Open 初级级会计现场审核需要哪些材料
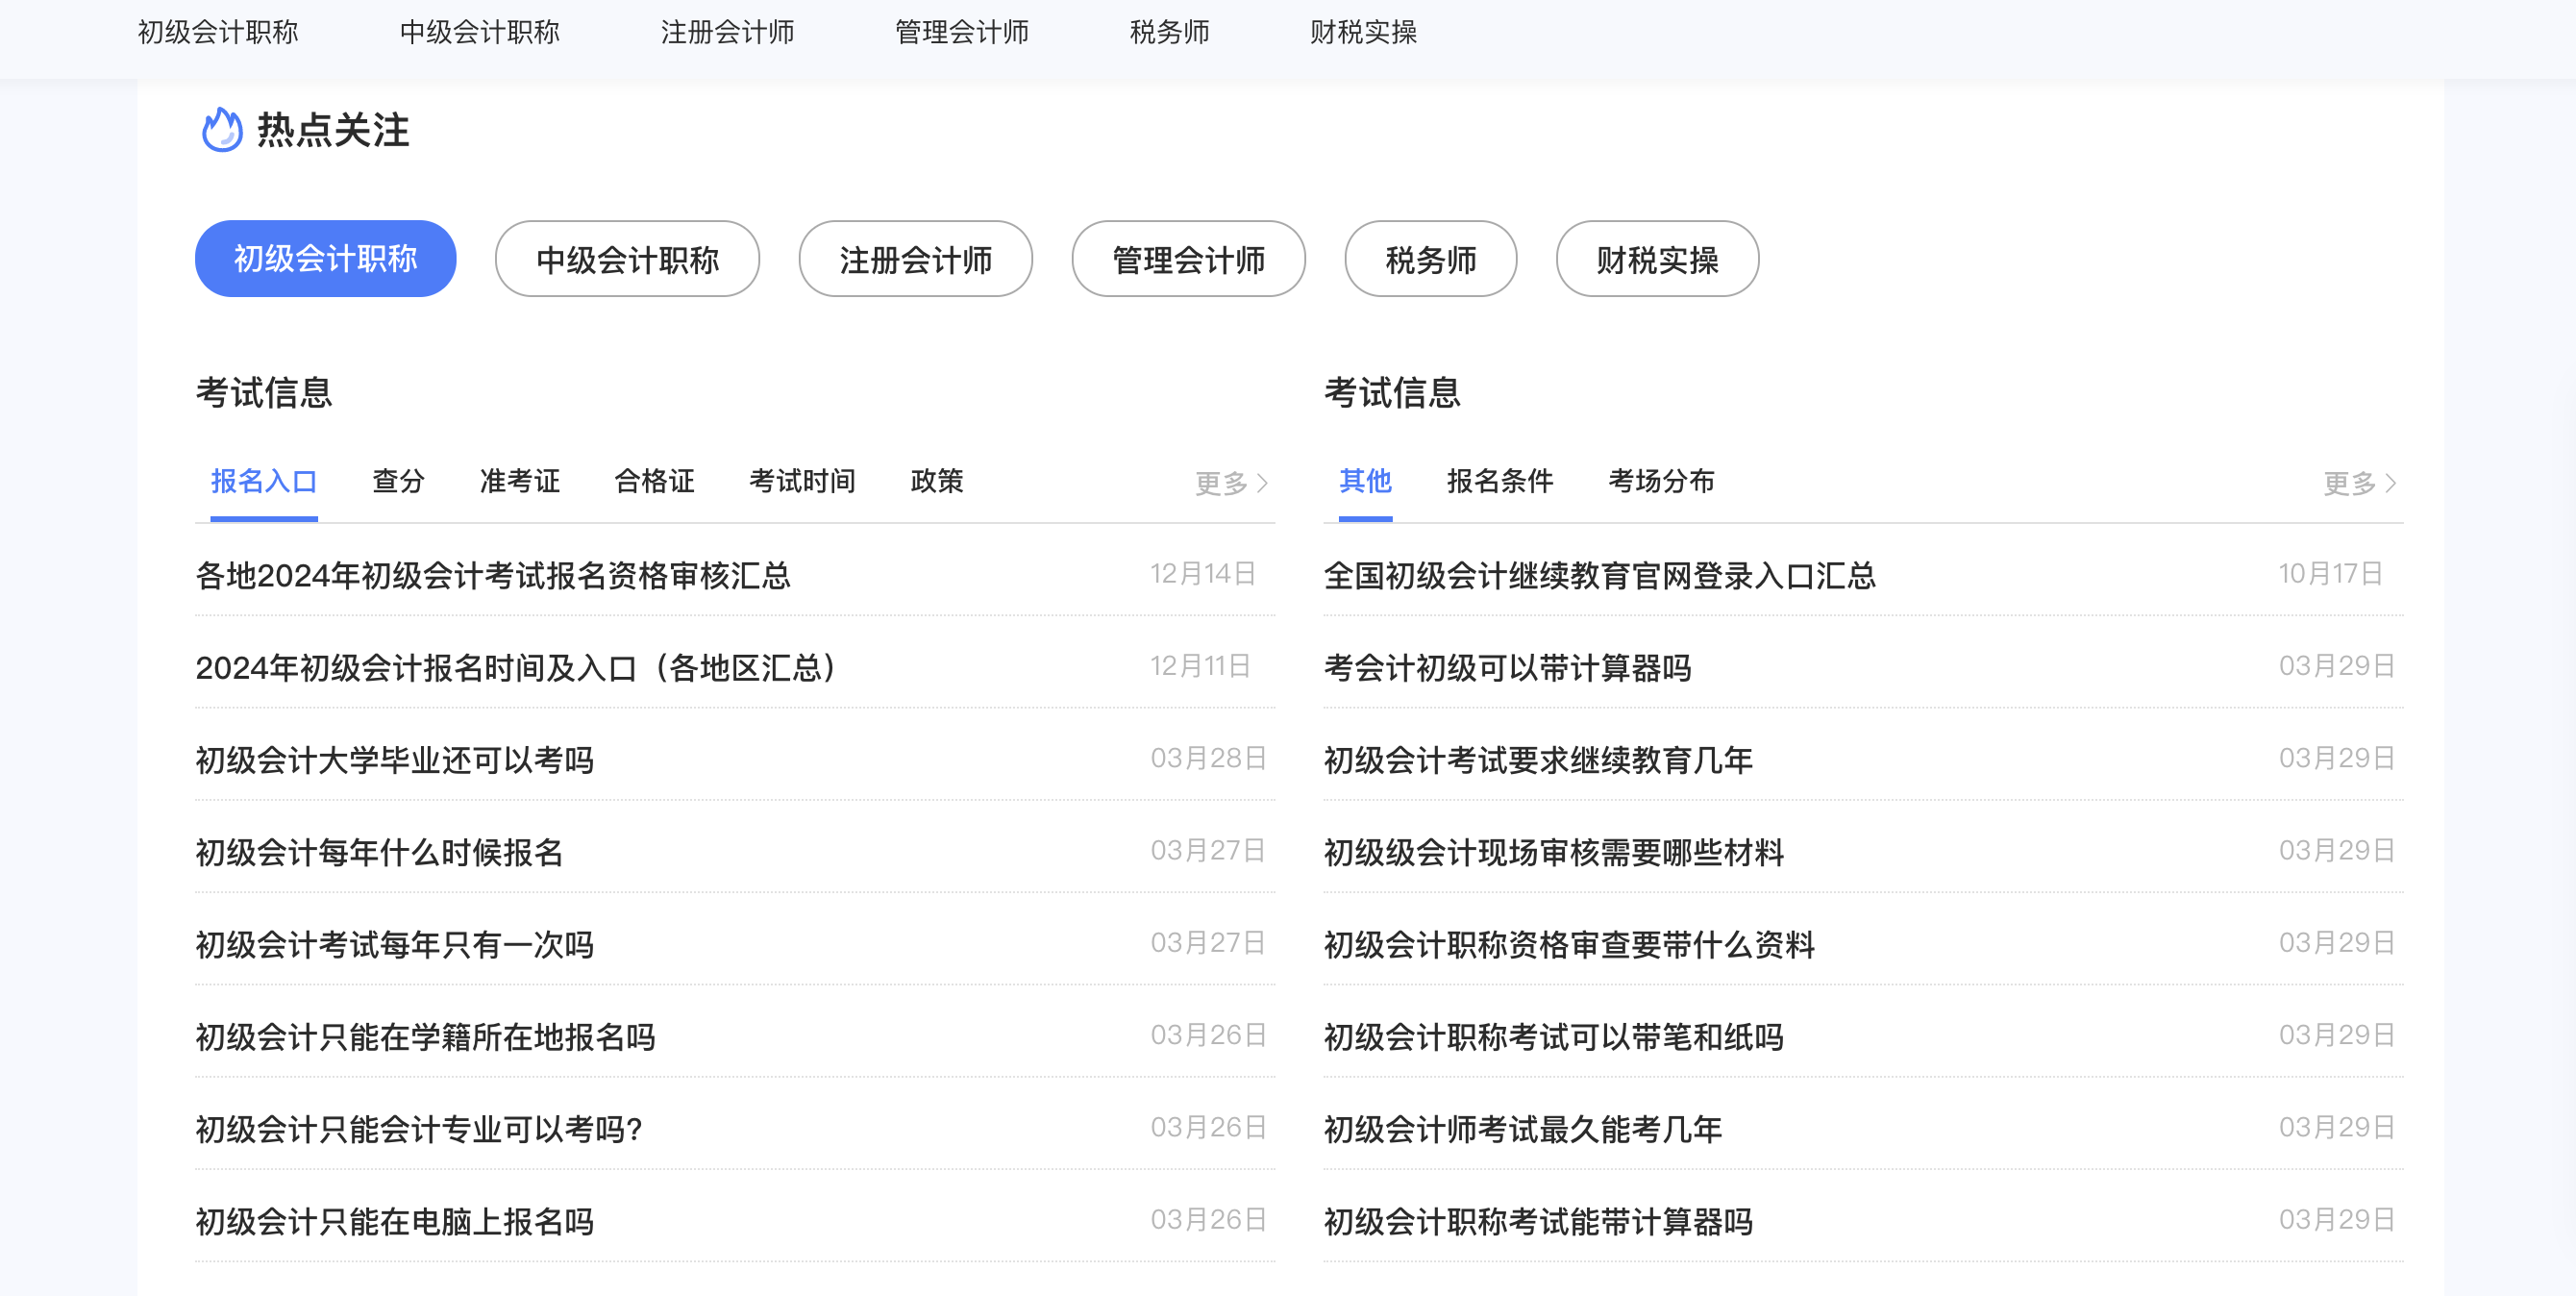 pos(1554,853)
